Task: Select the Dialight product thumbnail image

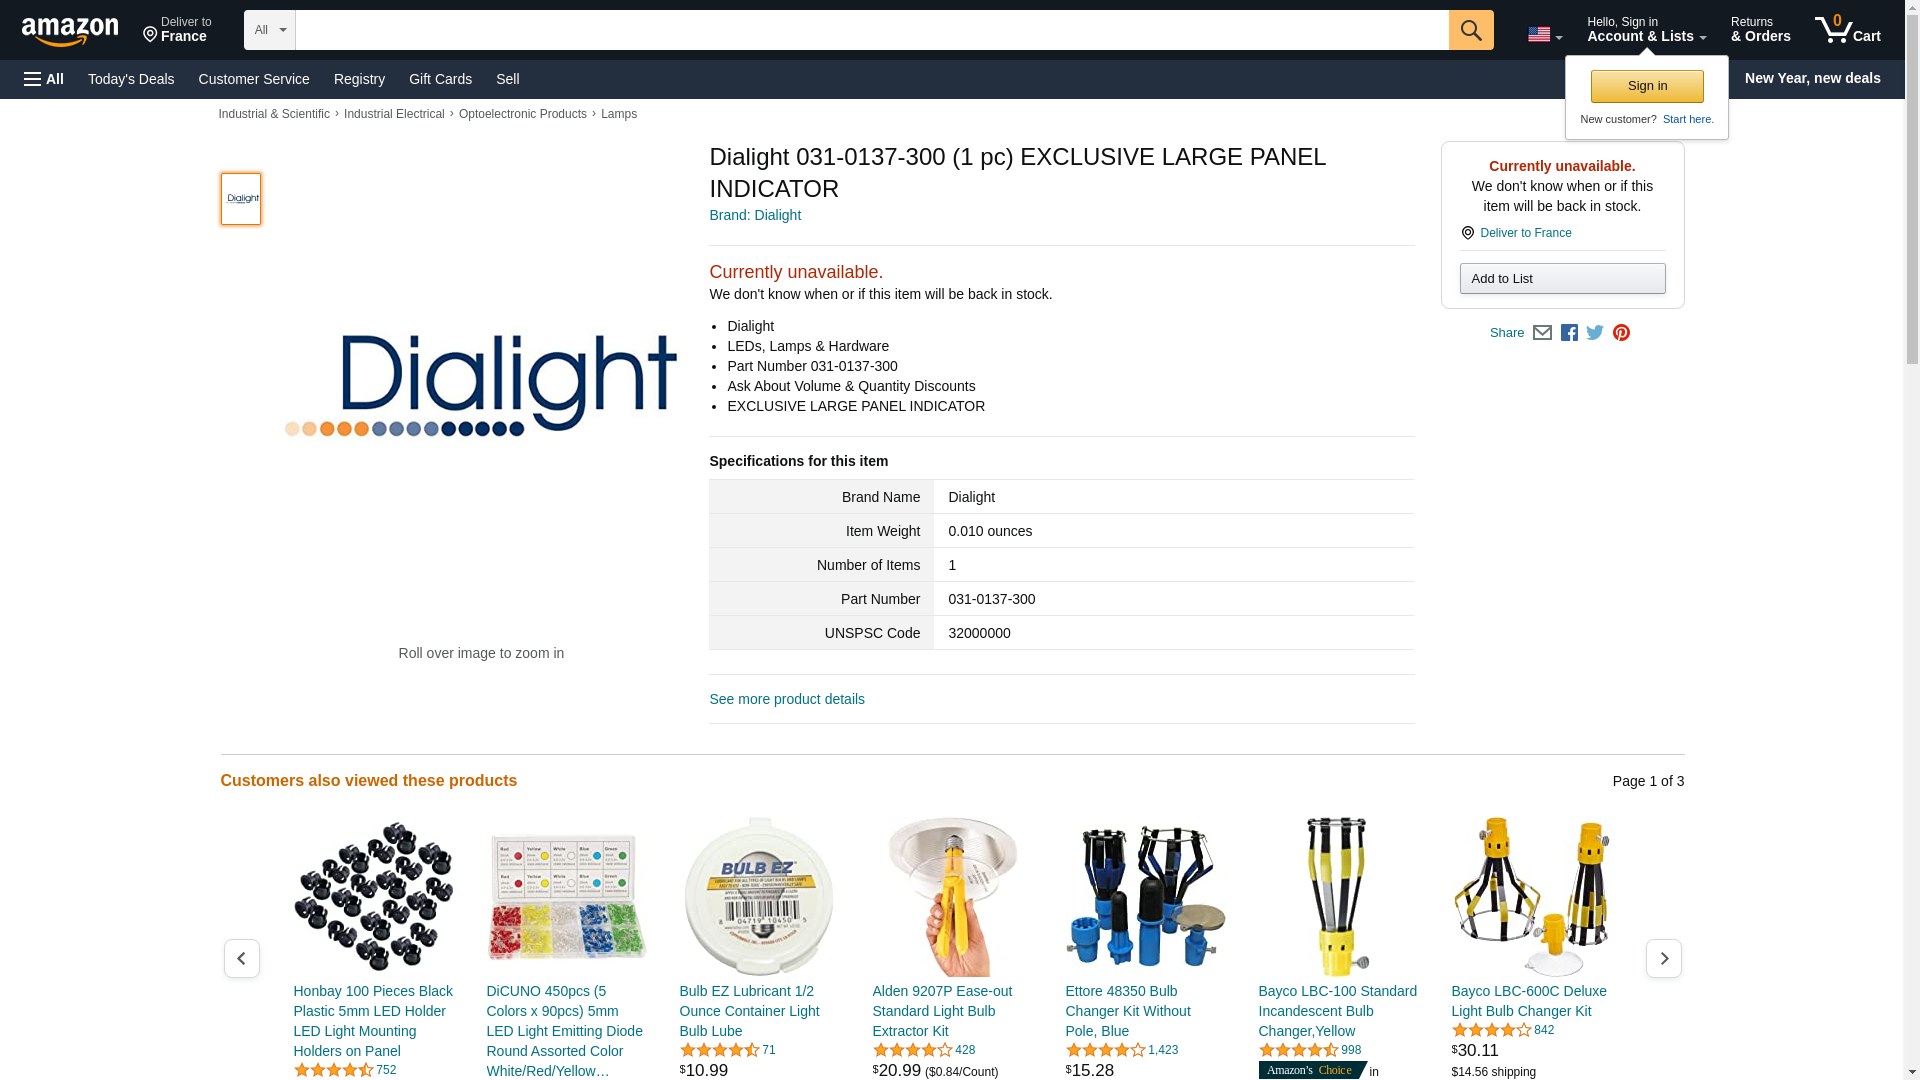Action: (x=241, y=199)
